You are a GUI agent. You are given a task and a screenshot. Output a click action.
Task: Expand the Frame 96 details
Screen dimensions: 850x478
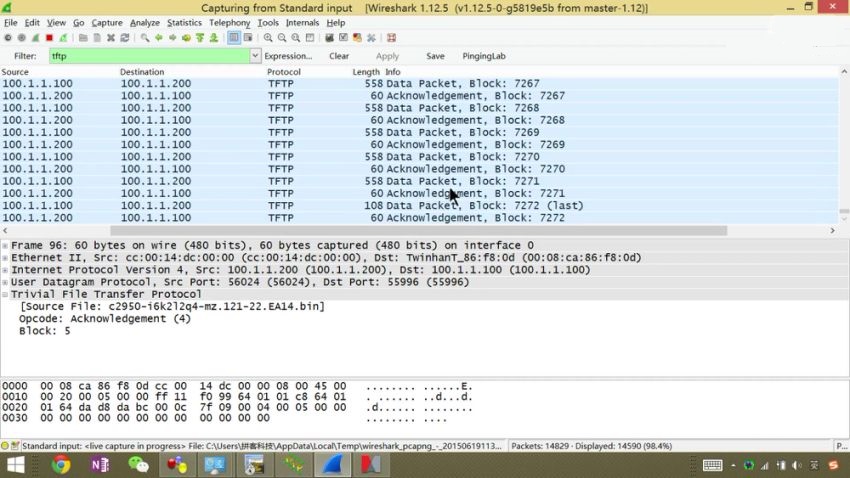point(5,246)
